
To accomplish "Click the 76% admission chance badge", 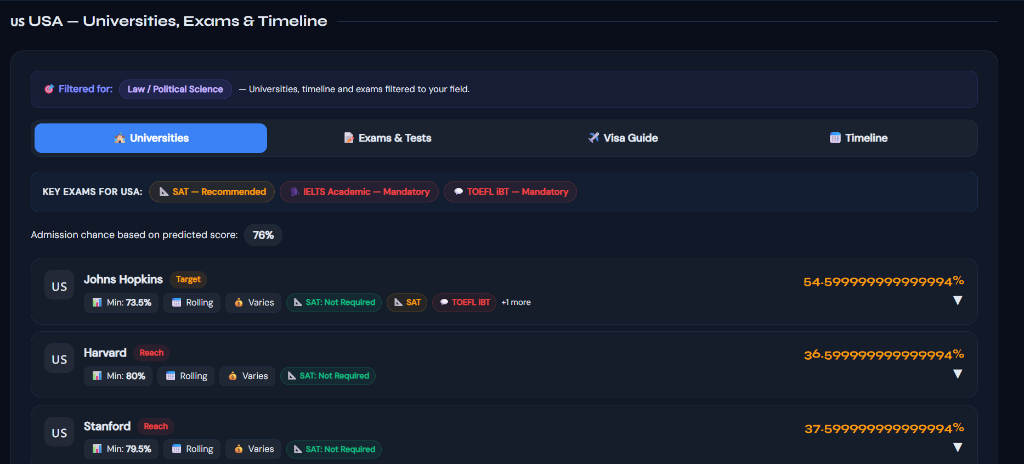I will (x=263, y=235).
